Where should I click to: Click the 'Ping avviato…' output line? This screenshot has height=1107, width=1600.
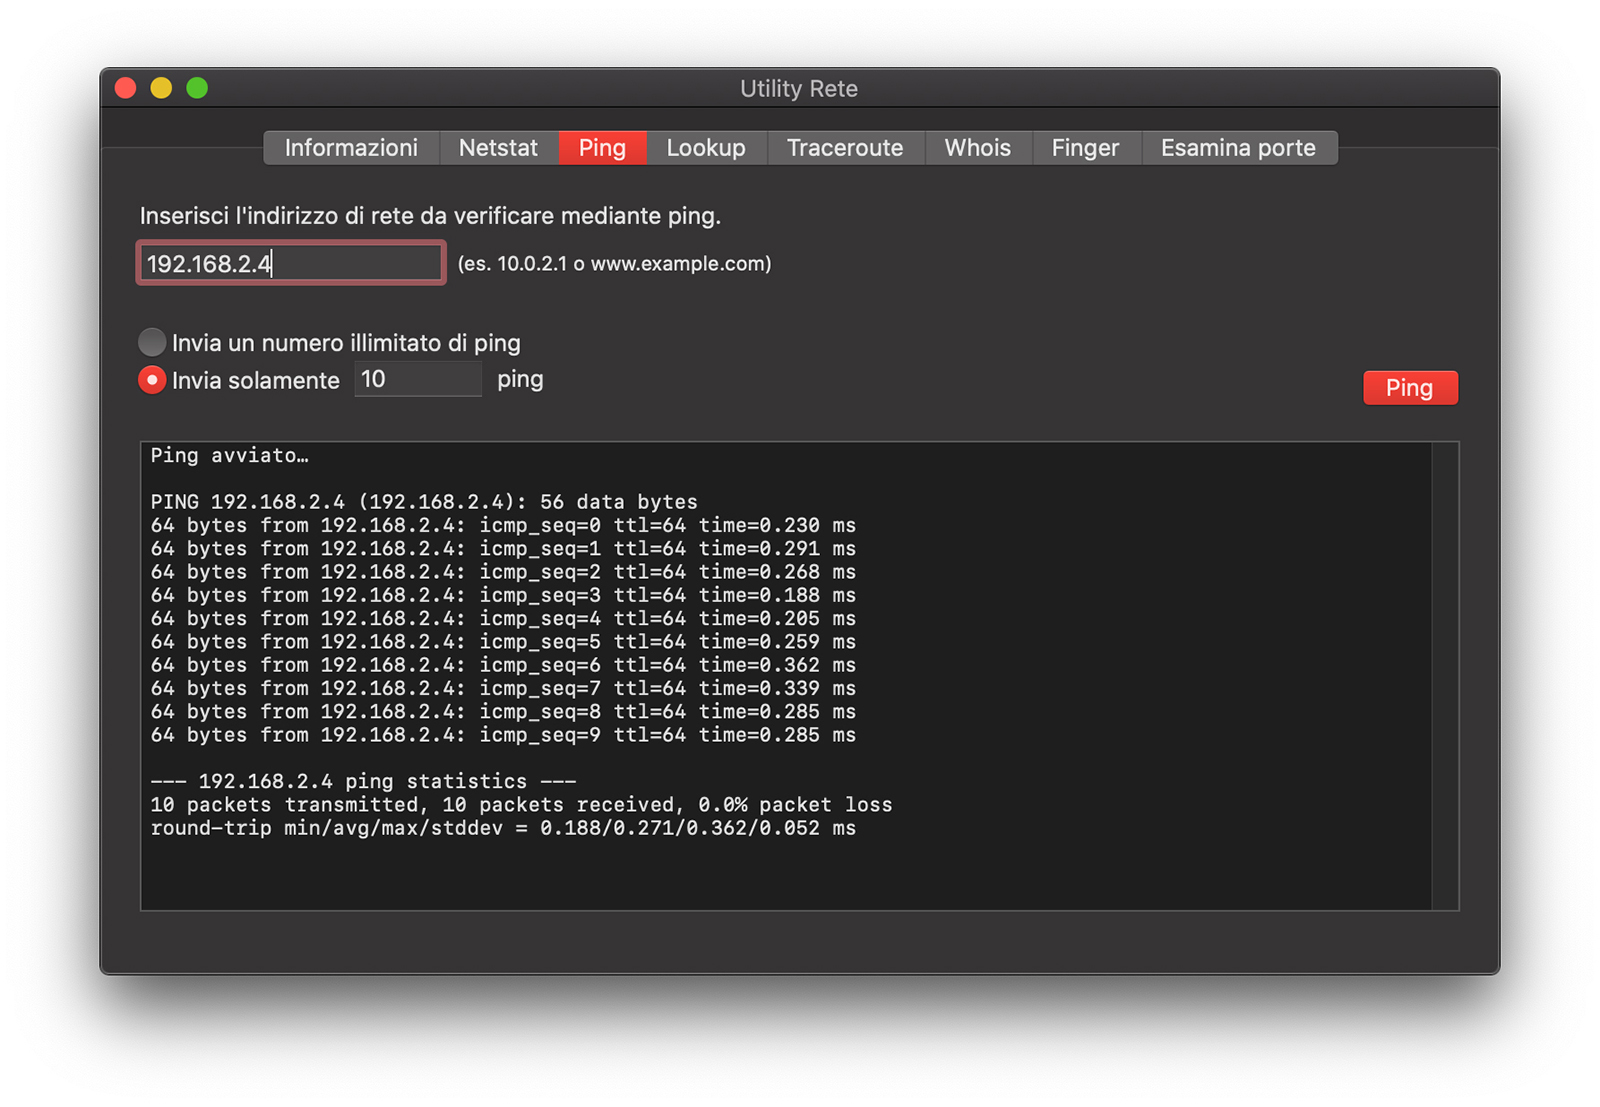230,456
